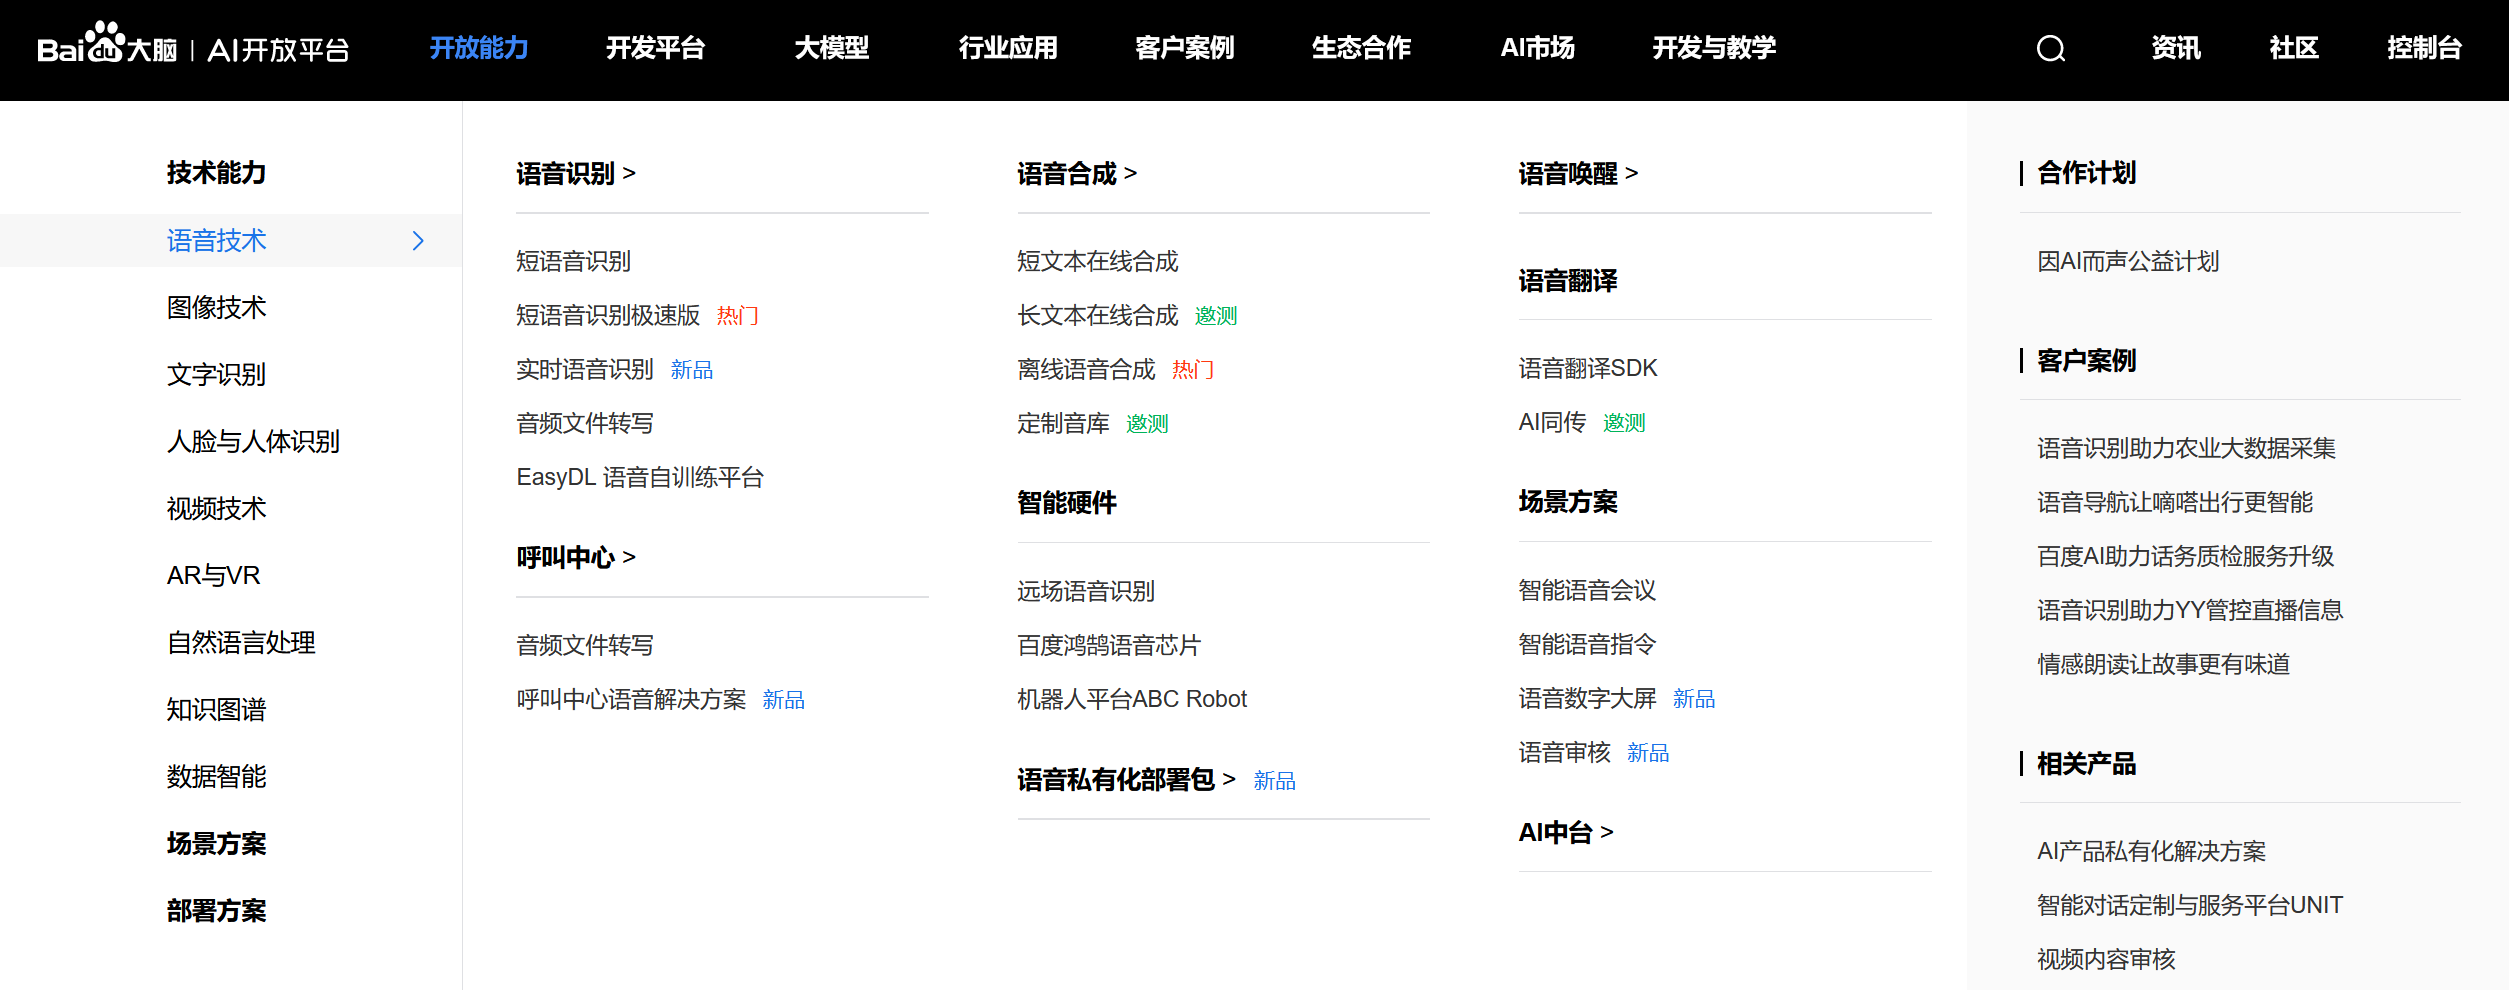
Task: Open AI产品私有化解决方案 link
Action: [x=2151, y=852]
